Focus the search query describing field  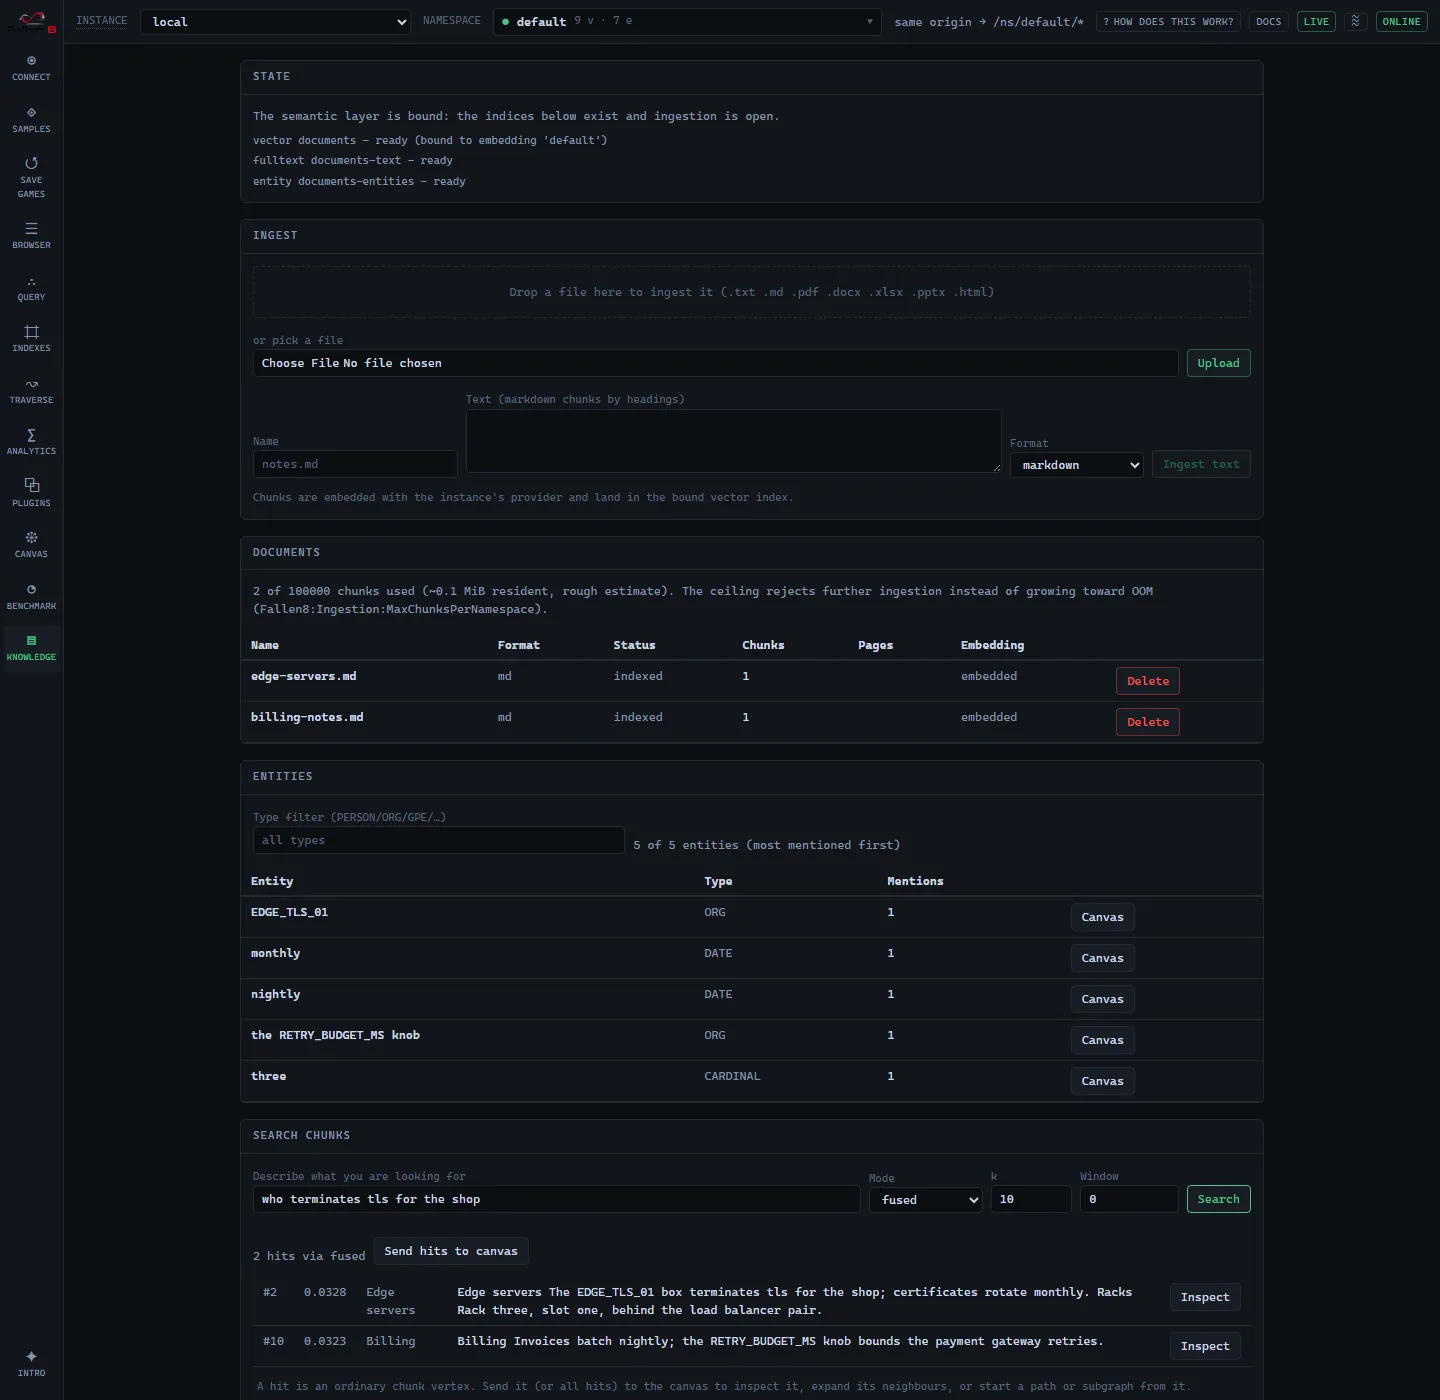556,1199
